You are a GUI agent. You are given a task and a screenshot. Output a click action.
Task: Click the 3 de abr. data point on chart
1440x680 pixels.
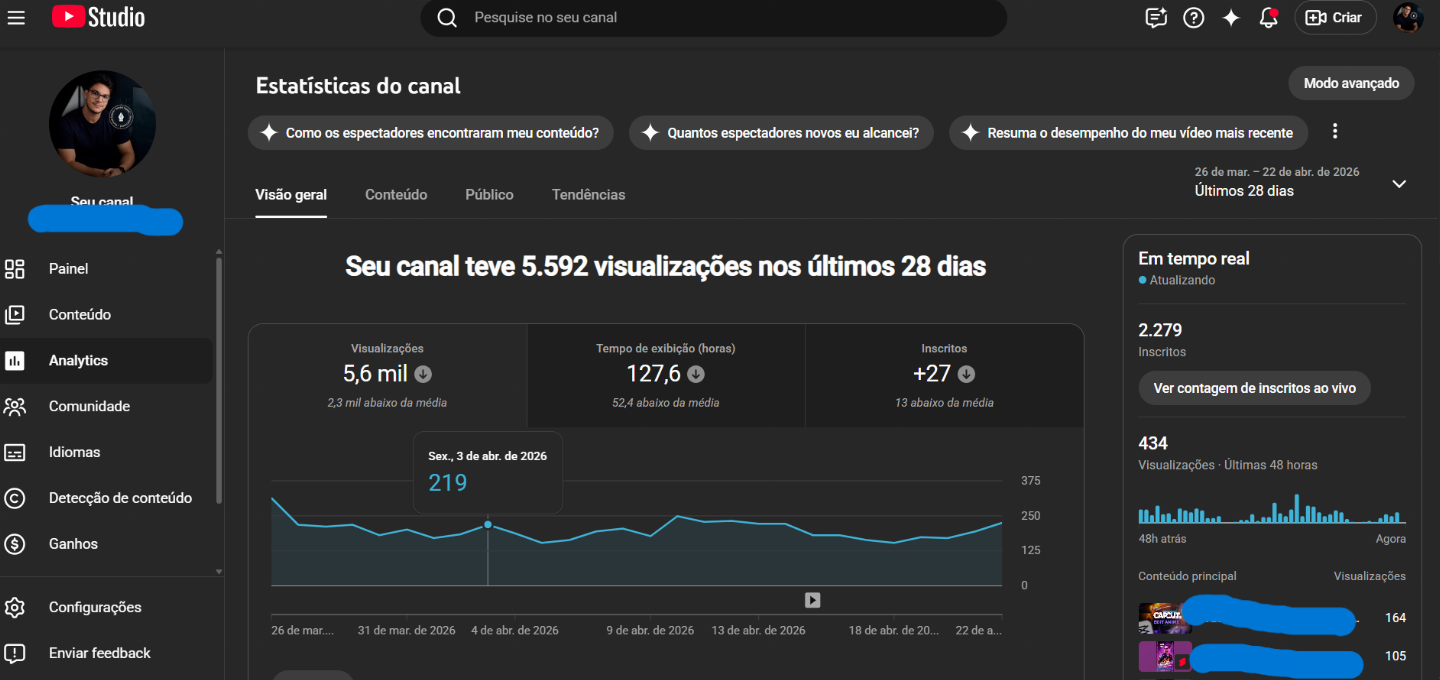pos(488,524)
